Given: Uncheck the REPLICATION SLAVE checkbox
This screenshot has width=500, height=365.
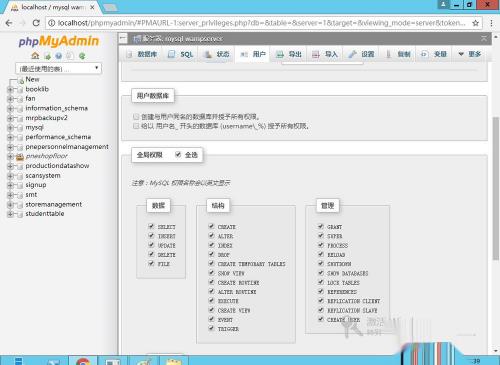Looking at the screenshot, I should [321, 310].
